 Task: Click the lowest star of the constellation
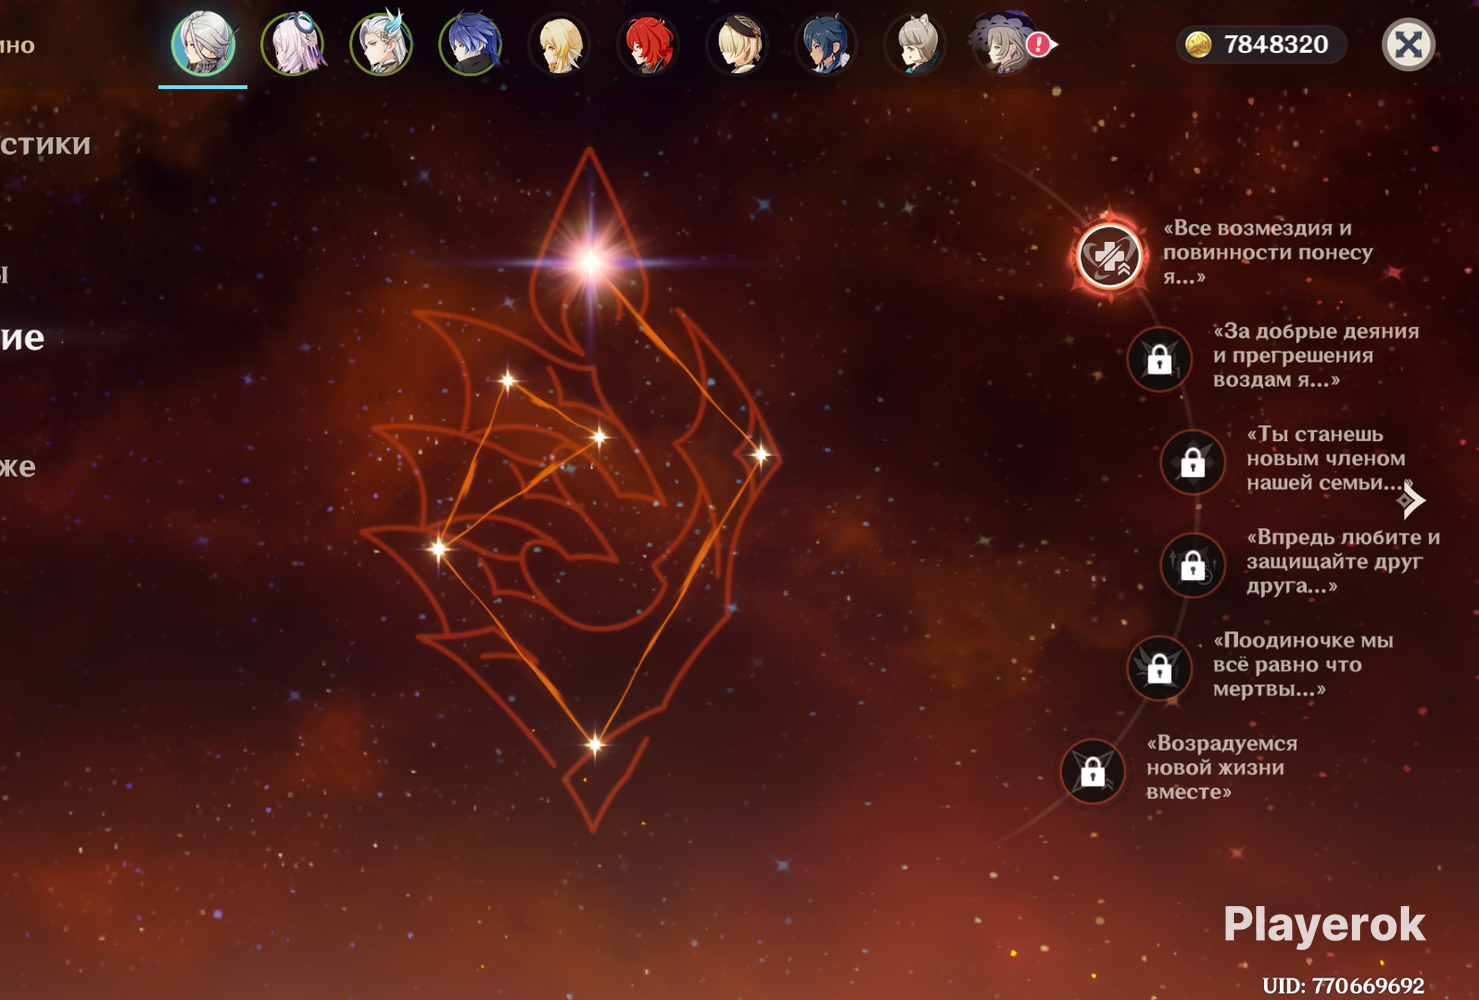[595, 744]
